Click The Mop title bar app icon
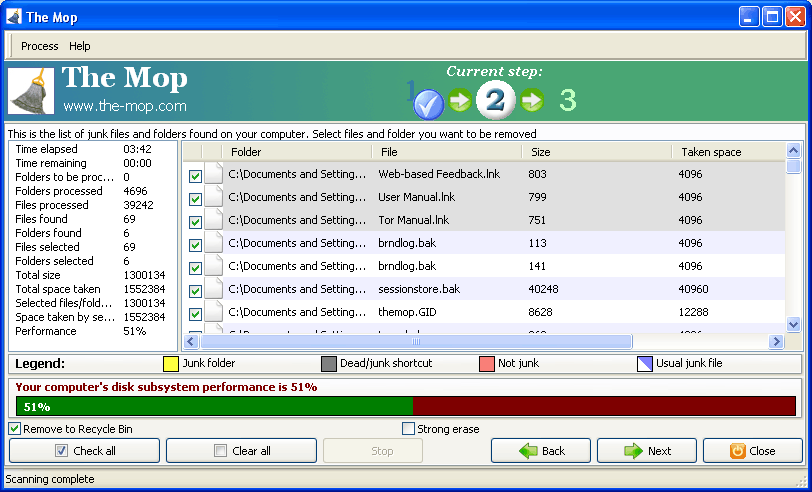The height and width of the screenshot is (492, 812). (x=14, y=17)
